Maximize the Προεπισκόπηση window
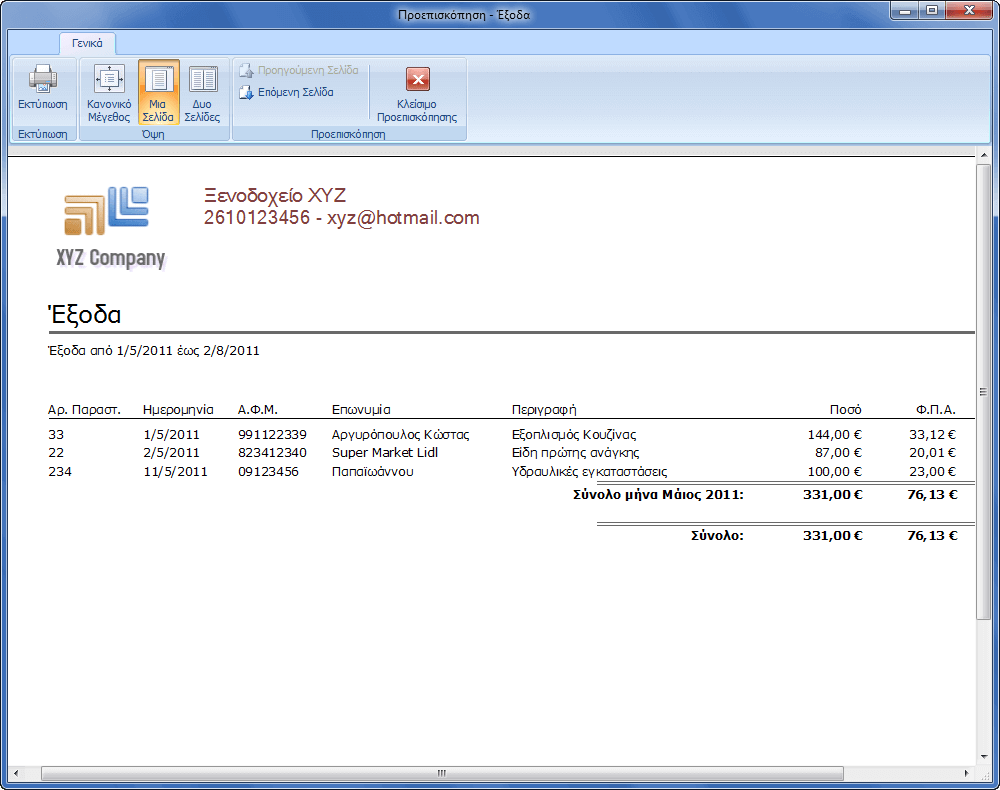 (932, 11)
